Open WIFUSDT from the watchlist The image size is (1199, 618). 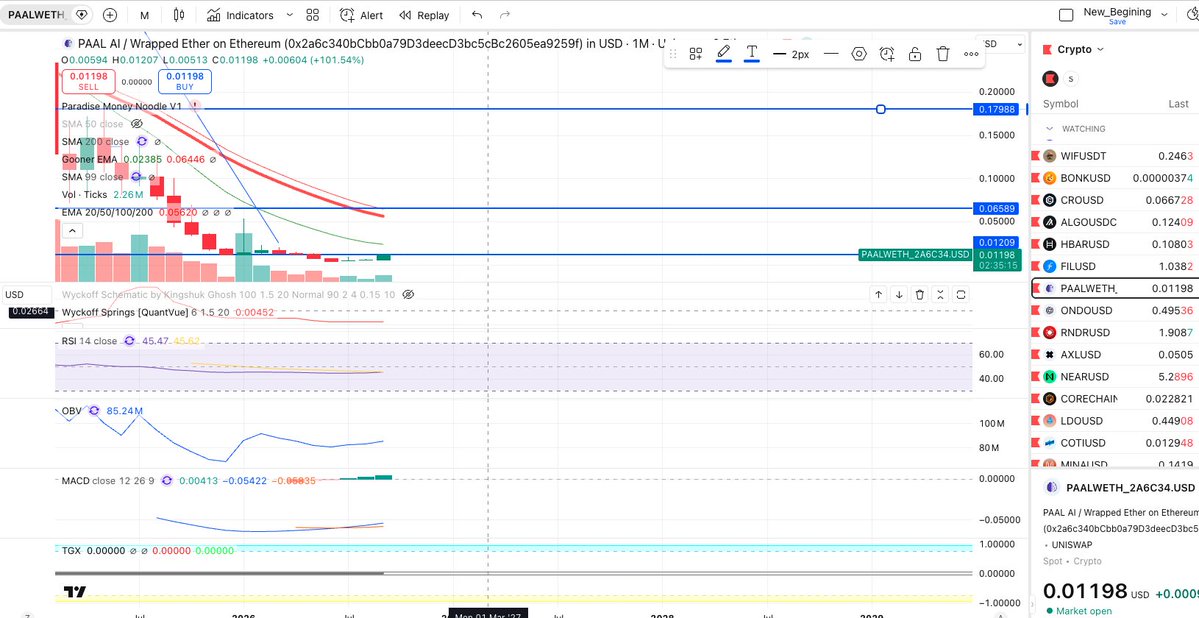(x=1114, y=156)
